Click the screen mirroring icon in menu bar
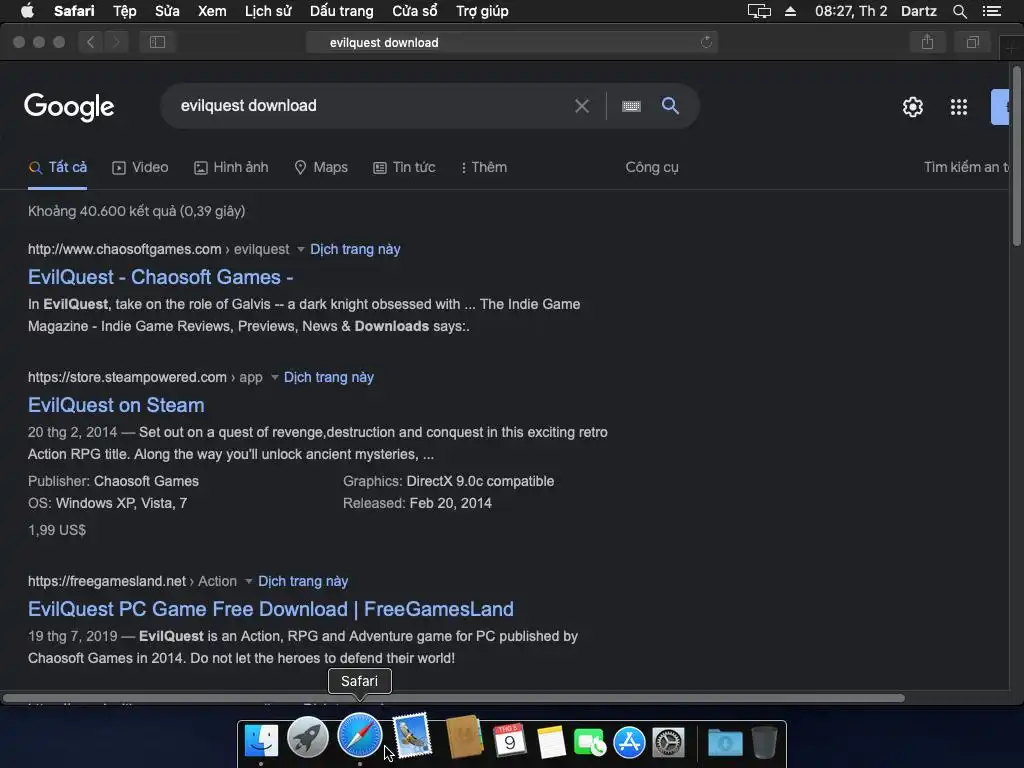The height and width of the screenshot is (768, 1024). click(x=759, y=11)
